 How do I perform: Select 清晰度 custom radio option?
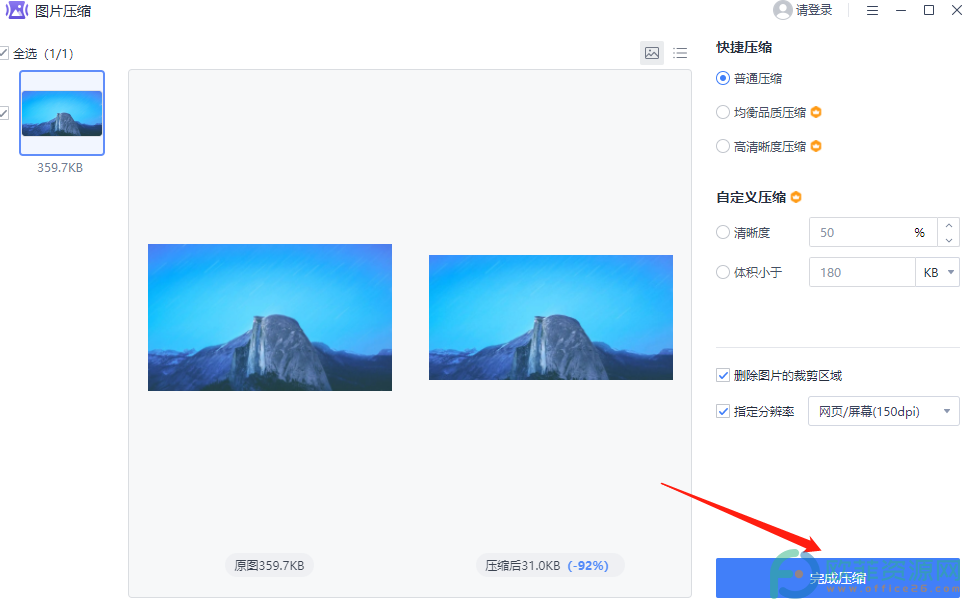[x=723, y=233]
